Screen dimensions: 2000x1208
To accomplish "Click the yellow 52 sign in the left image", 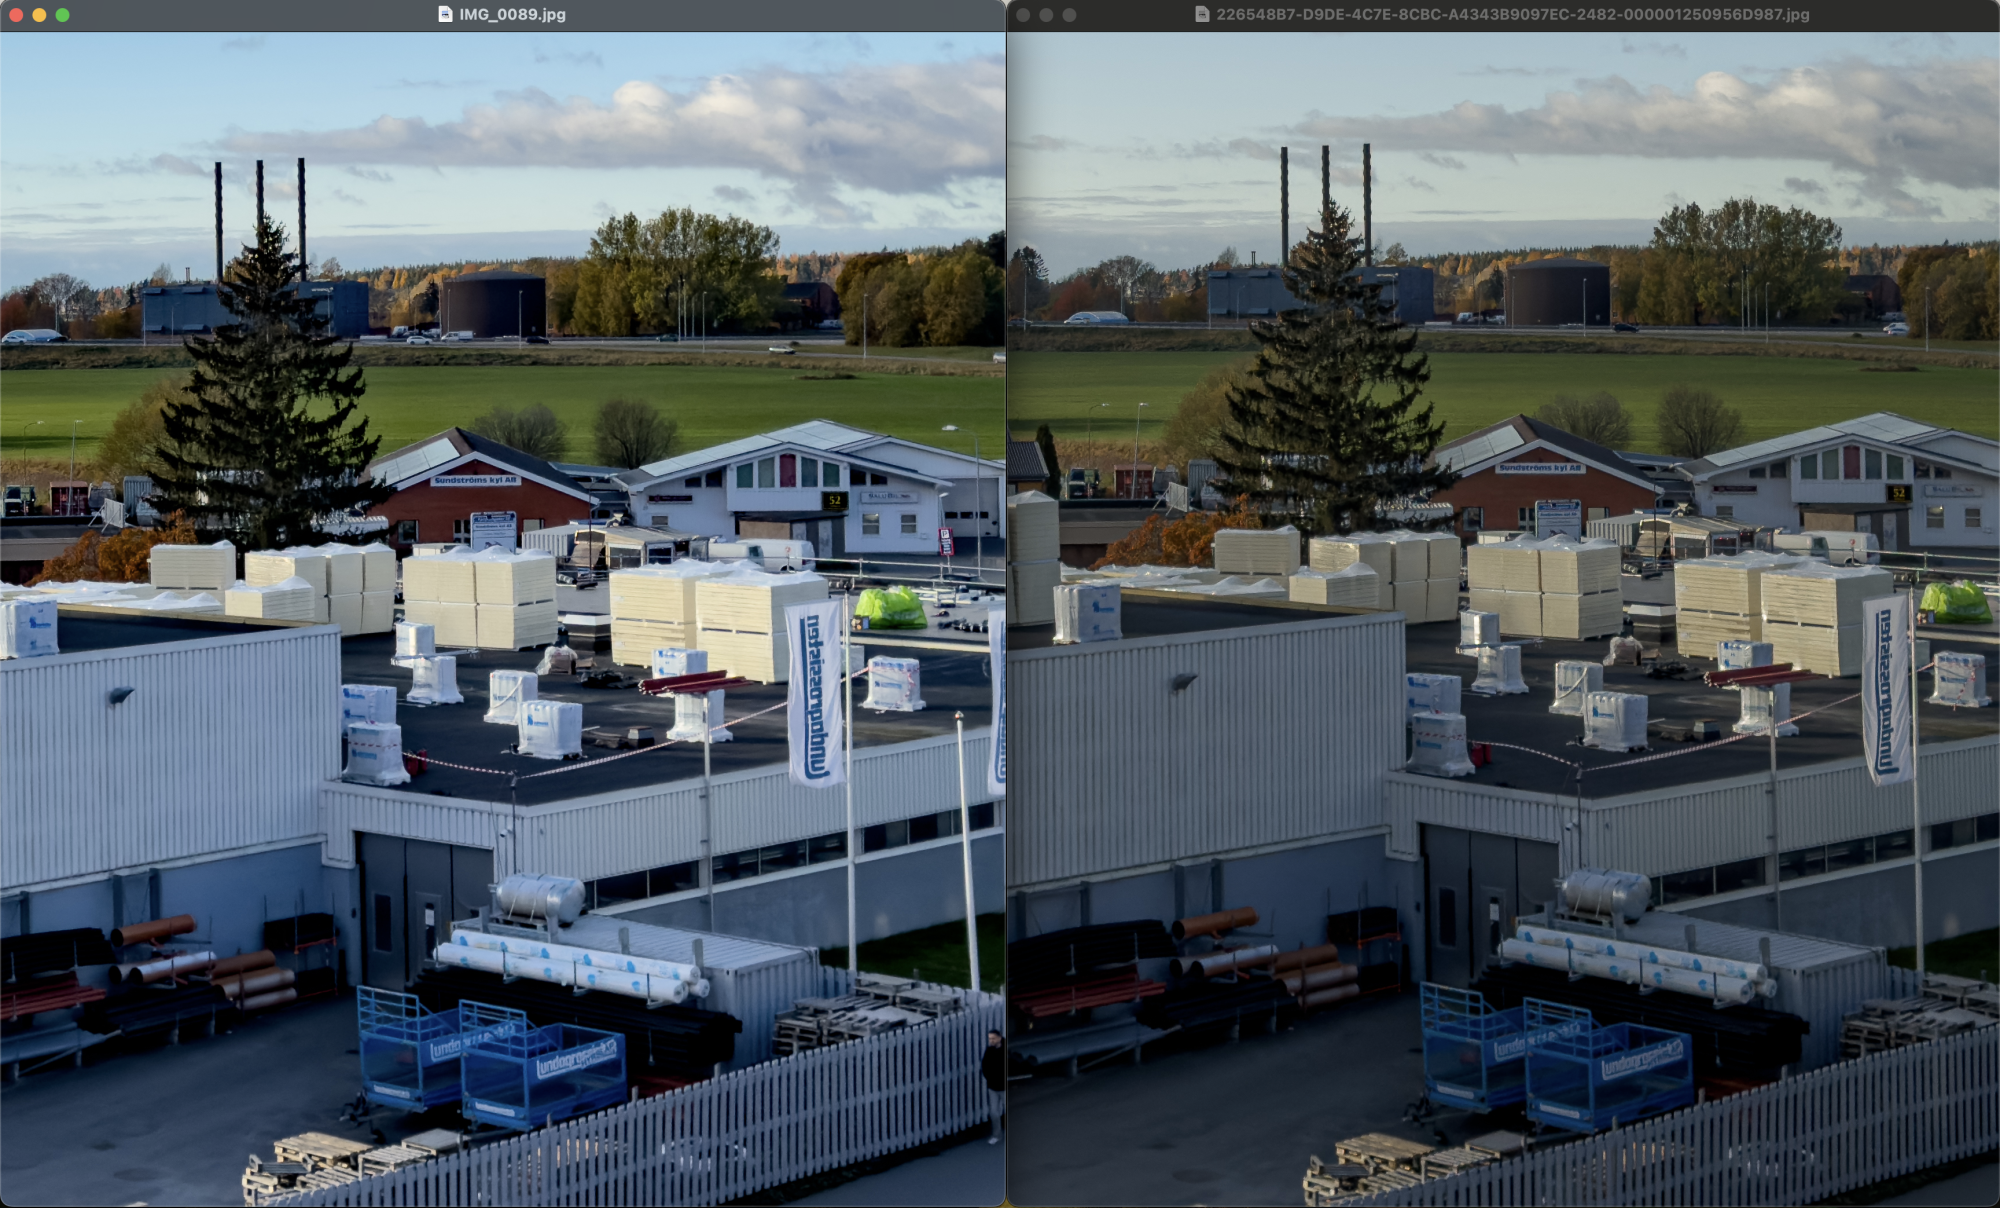I will pyautogui.click(x=834, y=500).
